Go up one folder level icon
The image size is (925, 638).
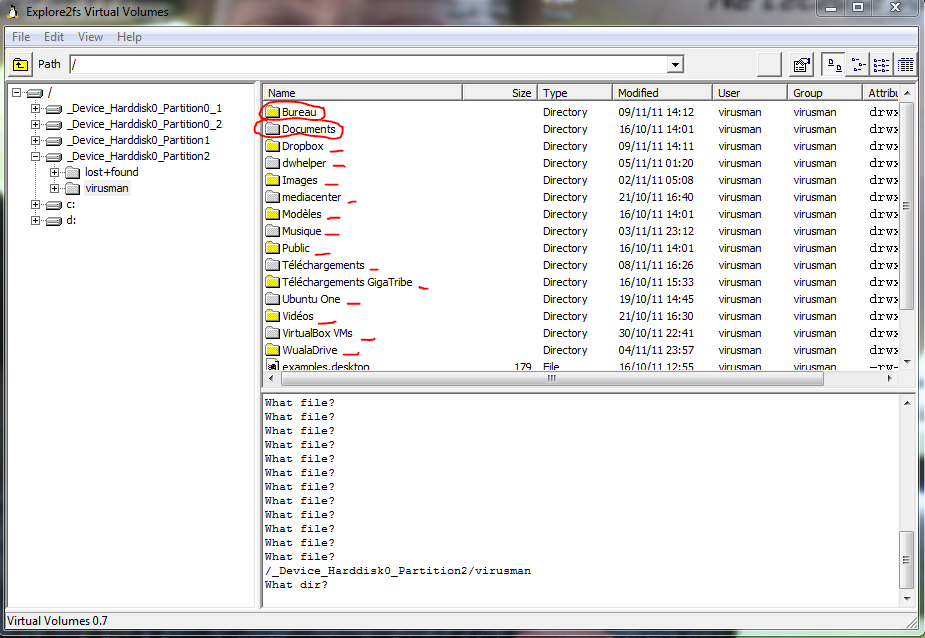tap(20, 64)
